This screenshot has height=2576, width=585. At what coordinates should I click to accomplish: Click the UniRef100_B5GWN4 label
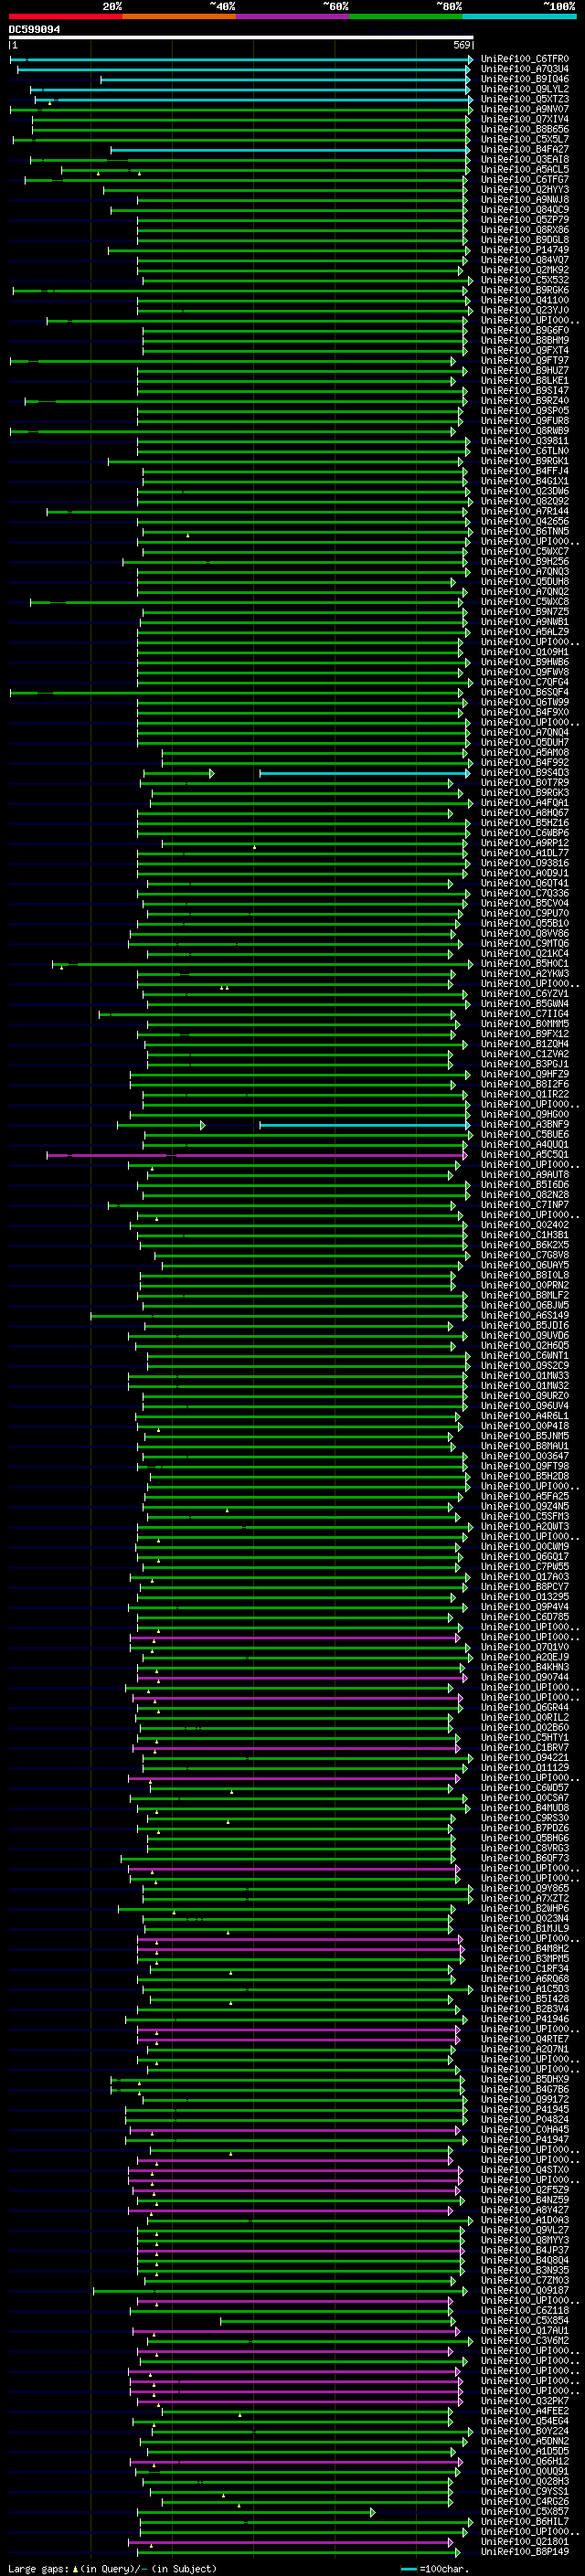(524, 1003)
